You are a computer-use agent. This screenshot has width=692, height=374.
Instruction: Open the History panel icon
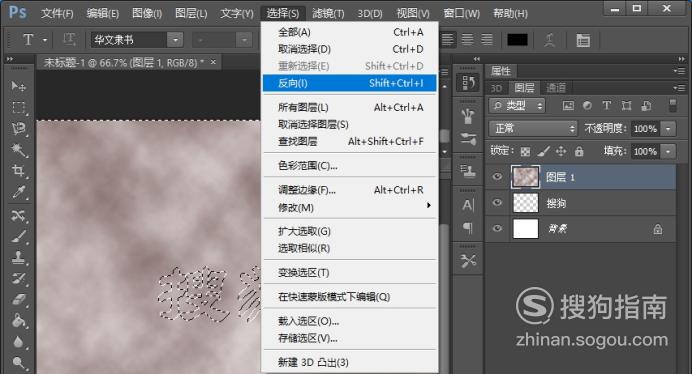(x=468, y=83)
